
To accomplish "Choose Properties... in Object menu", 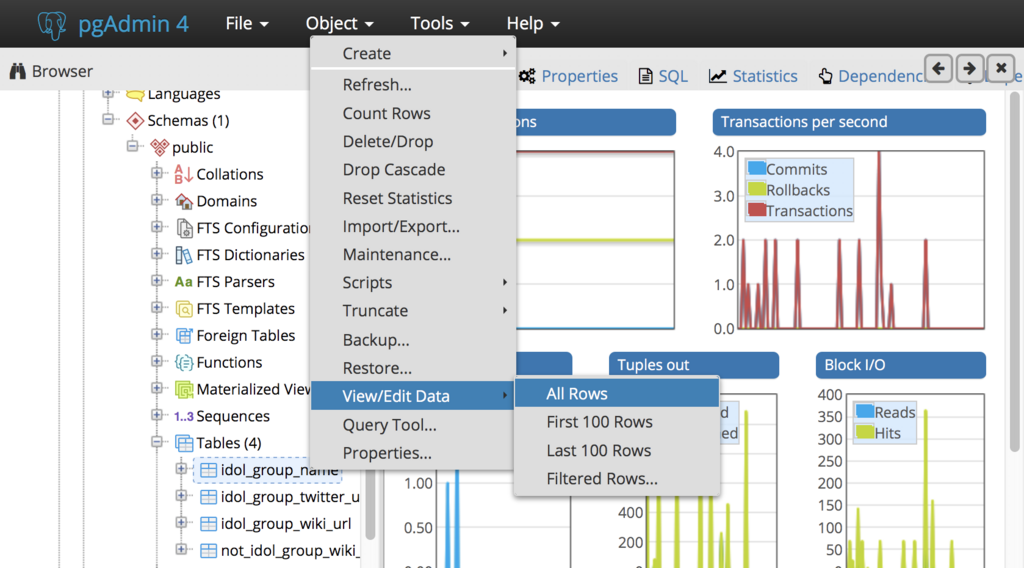I will pyautogui.click(x=413, y=453).
